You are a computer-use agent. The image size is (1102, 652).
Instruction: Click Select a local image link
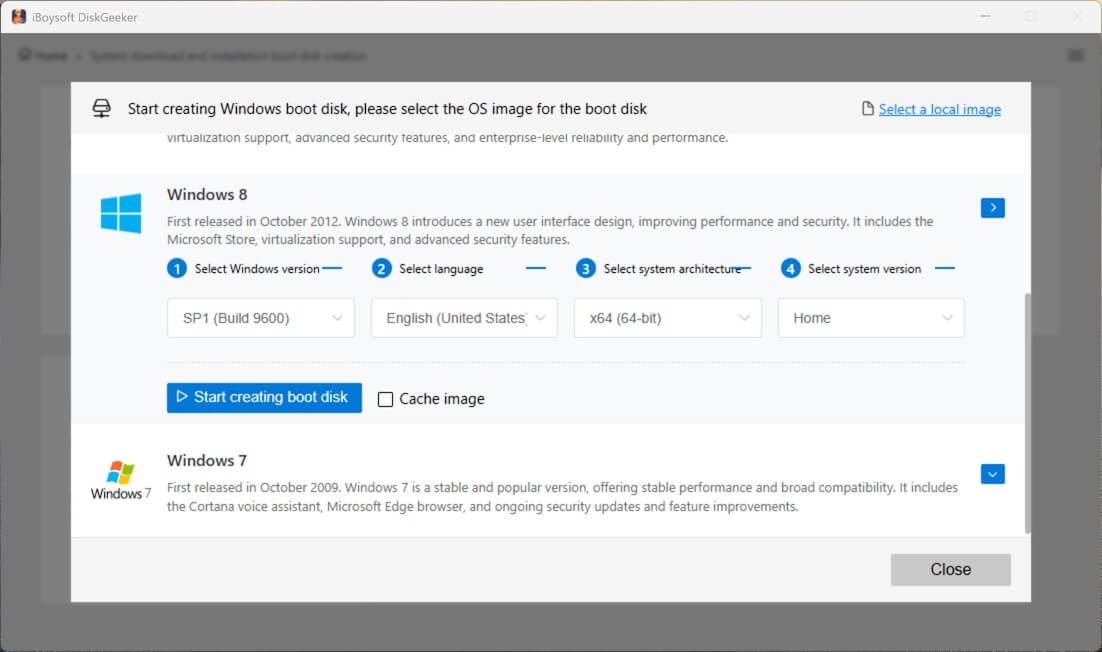coord(939,109)
